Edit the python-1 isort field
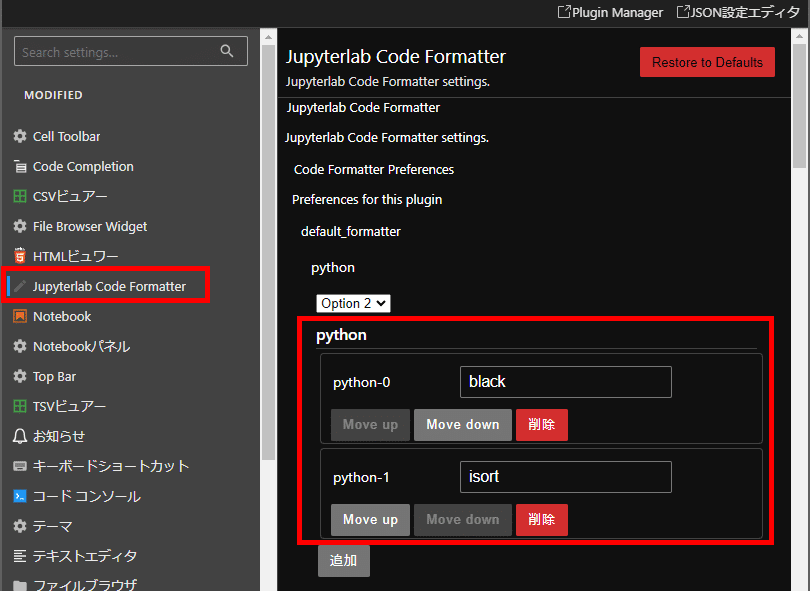This screenshot has width=810, height=591. [566, 477]
